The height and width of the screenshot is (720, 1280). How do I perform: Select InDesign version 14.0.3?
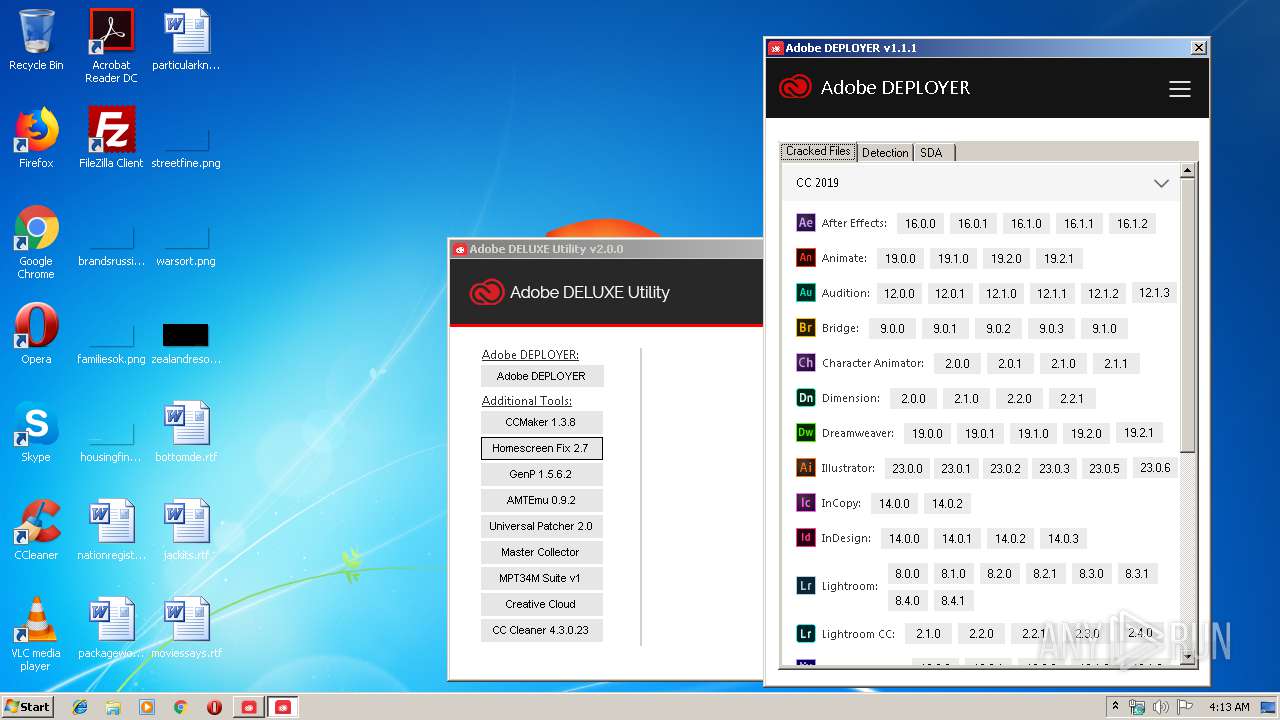point(1063,539)
